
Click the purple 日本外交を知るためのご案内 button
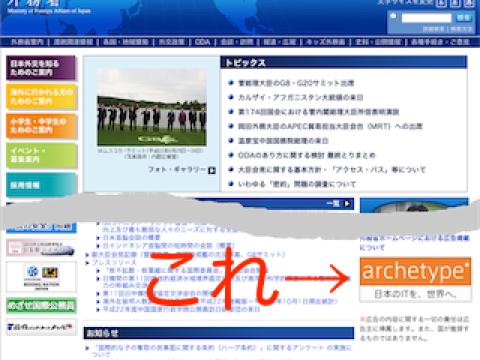(x=41, y=68)
